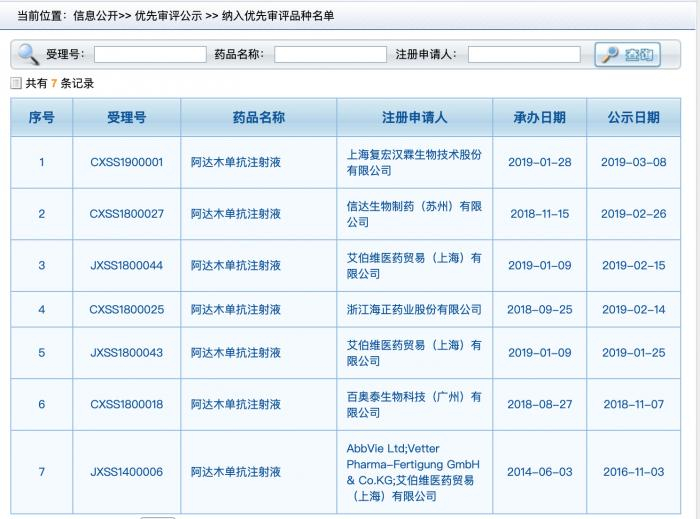This screenshot has height=519, width=700.
Task: Click 信息公开 in the breadcrumb
Action: pos(95,16)
